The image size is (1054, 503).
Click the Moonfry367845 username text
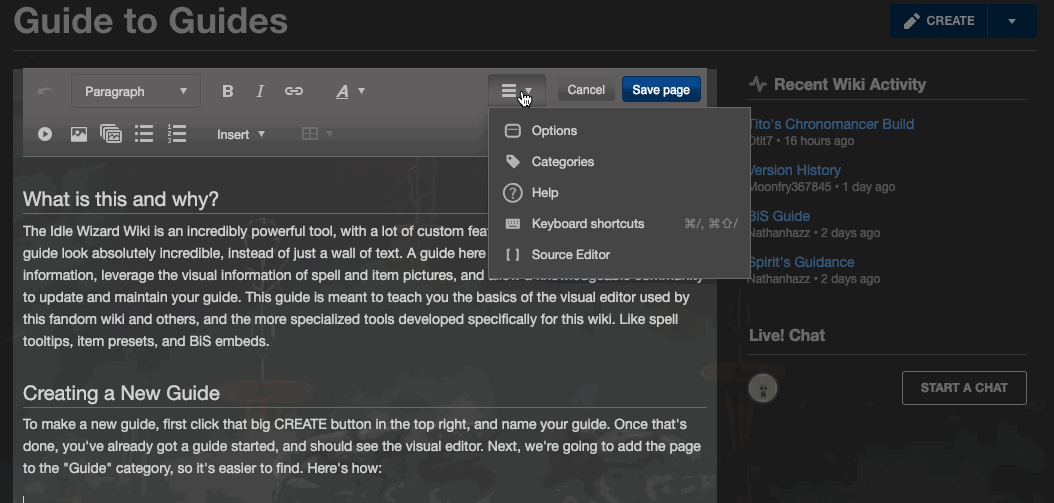(x=790, y=187)
